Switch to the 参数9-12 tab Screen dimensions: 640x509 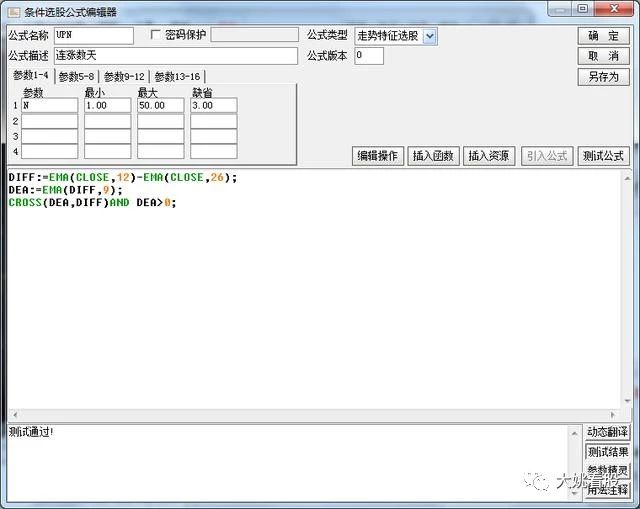124,76
